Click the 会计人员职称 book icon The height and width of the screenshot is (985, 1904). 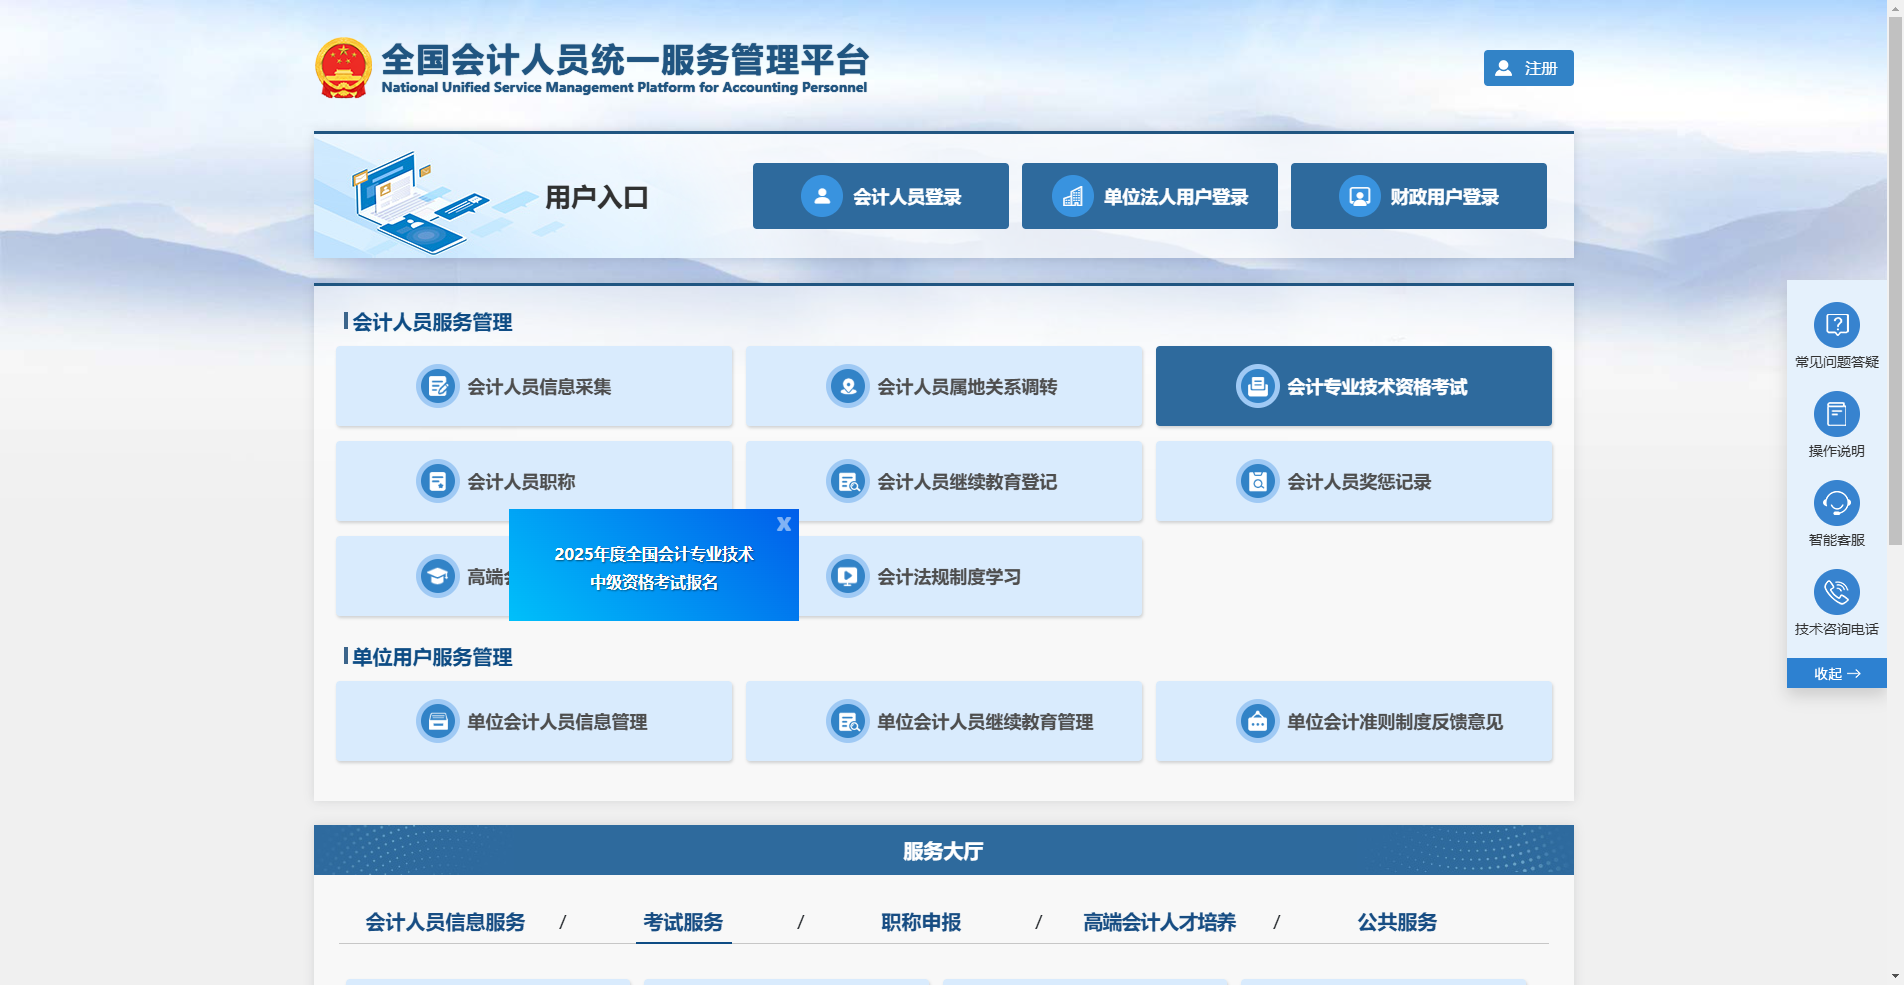click(x=437, y=481)
